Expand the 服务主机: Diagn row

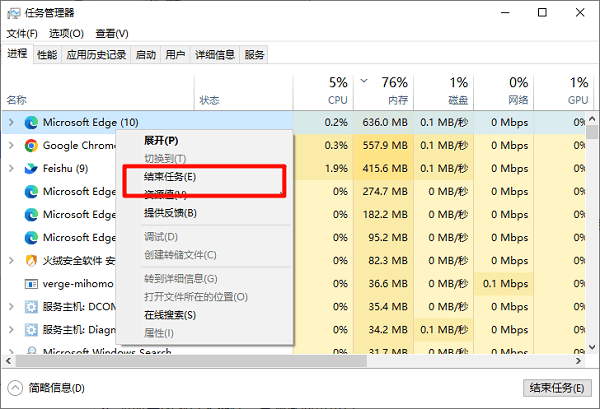coord(11,330)
